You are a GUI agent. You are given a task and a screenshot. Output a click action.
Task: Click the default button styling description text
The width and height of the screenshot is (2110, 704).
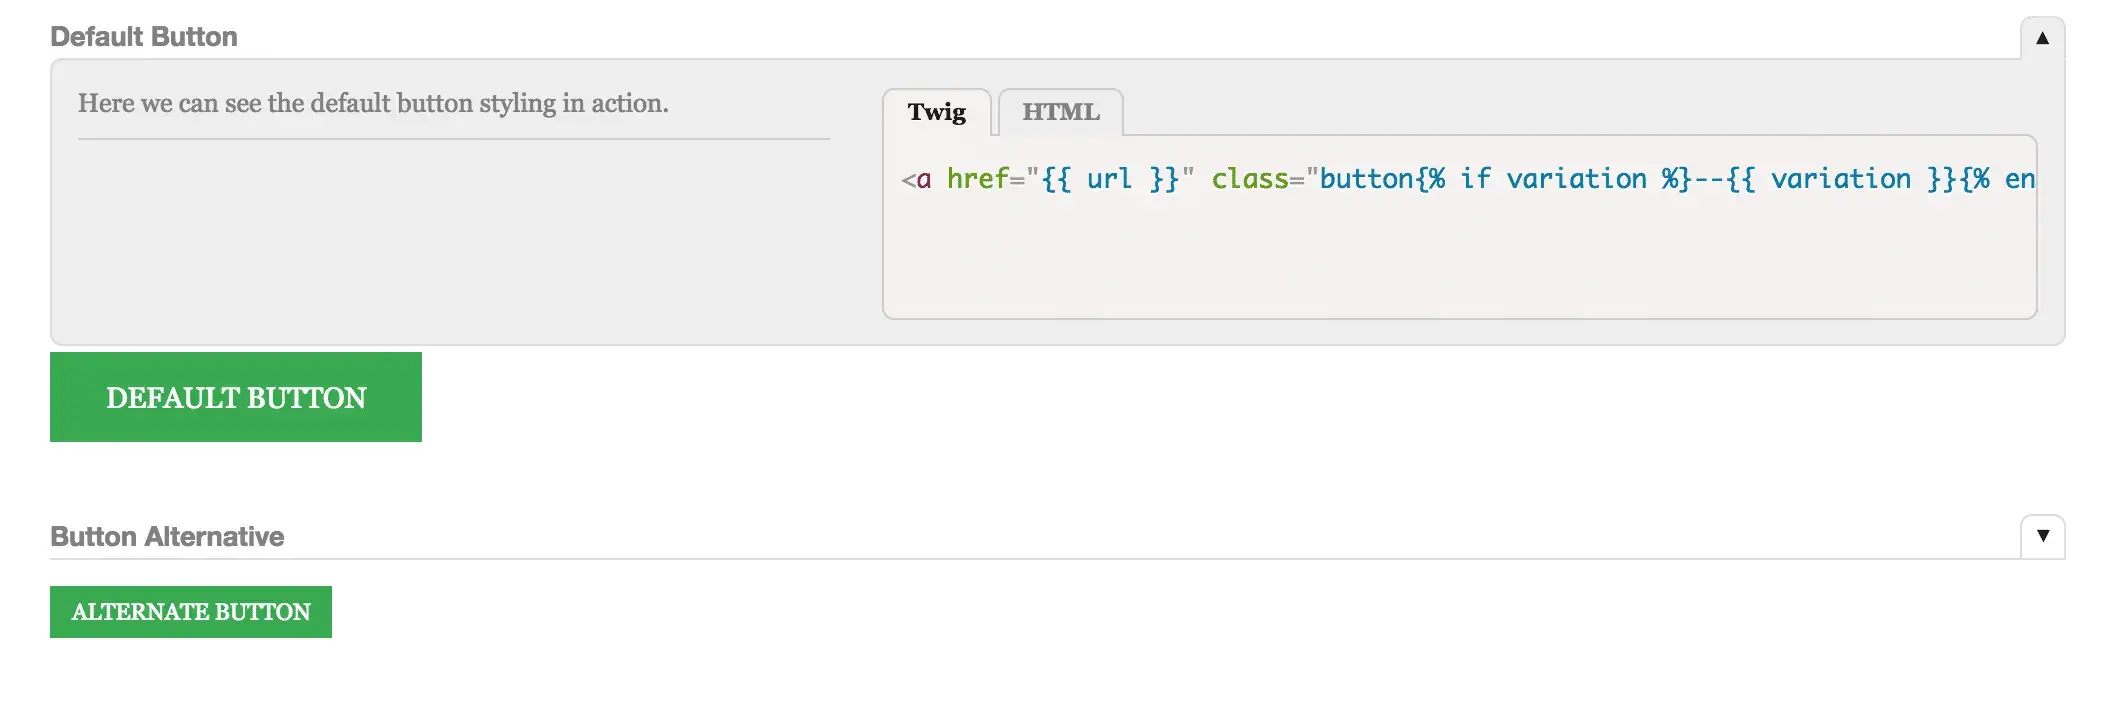373,103
